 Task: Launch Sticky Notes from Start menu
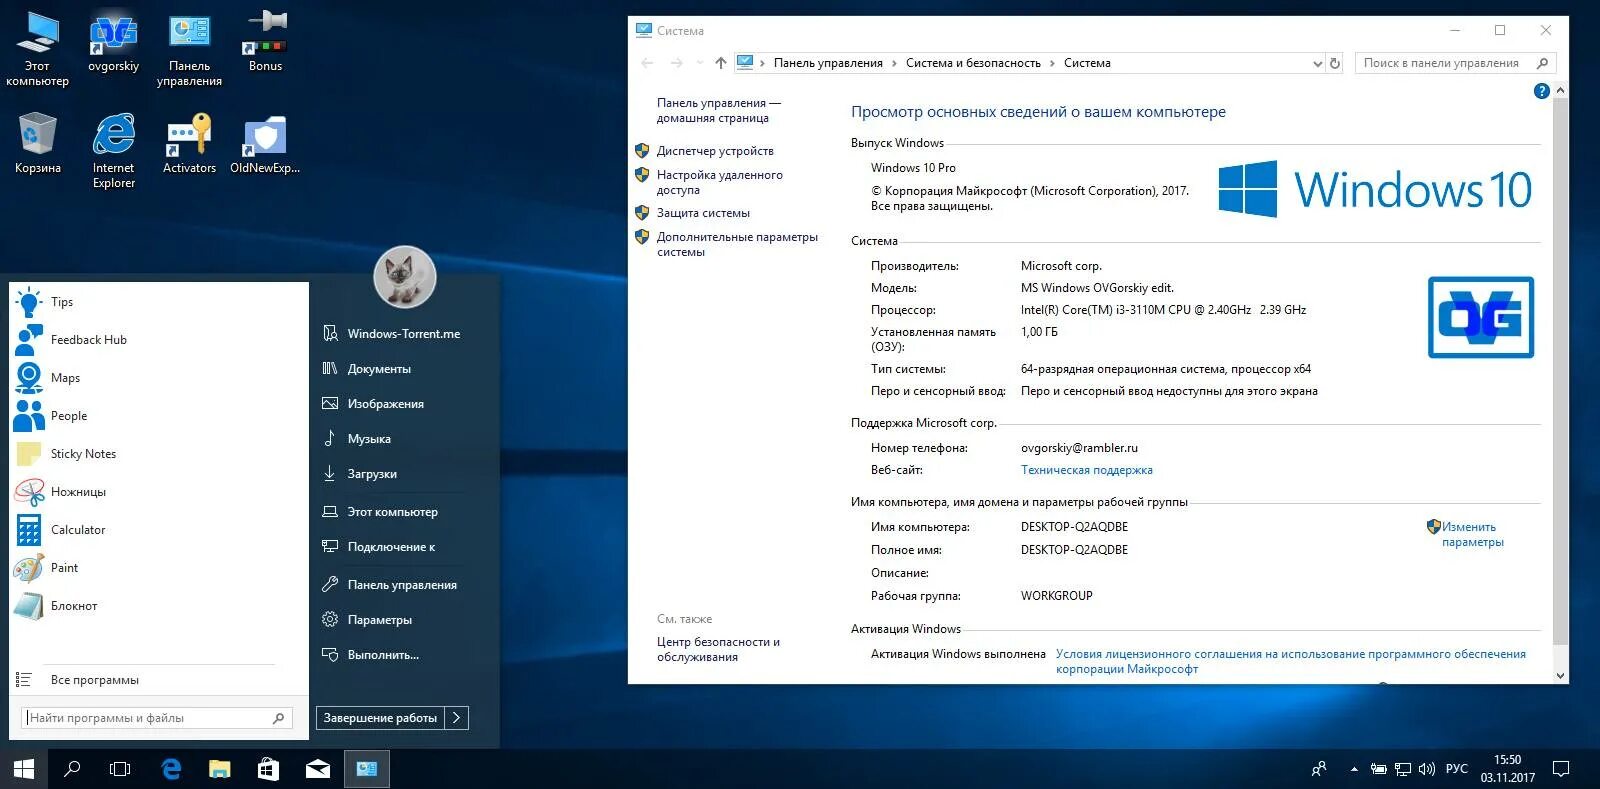tap(159, 454)
